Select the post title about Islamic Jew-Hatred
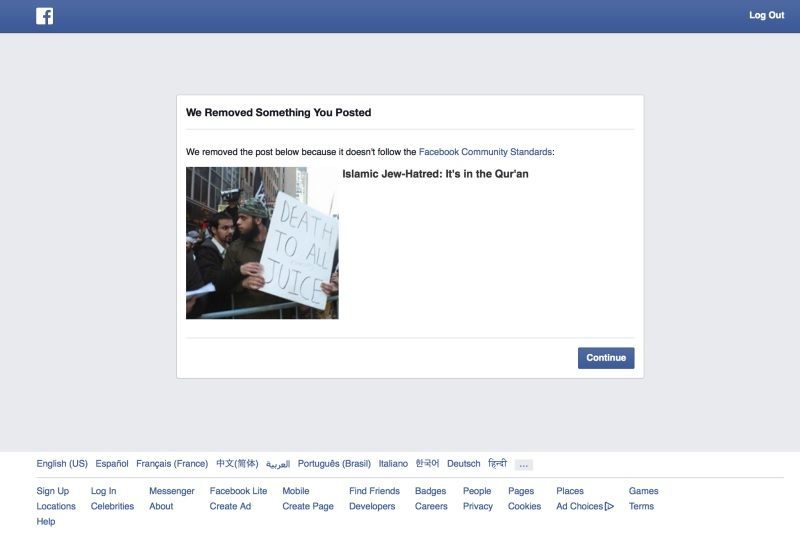Viewport: 800px width, 541px height. click(435, 174)
